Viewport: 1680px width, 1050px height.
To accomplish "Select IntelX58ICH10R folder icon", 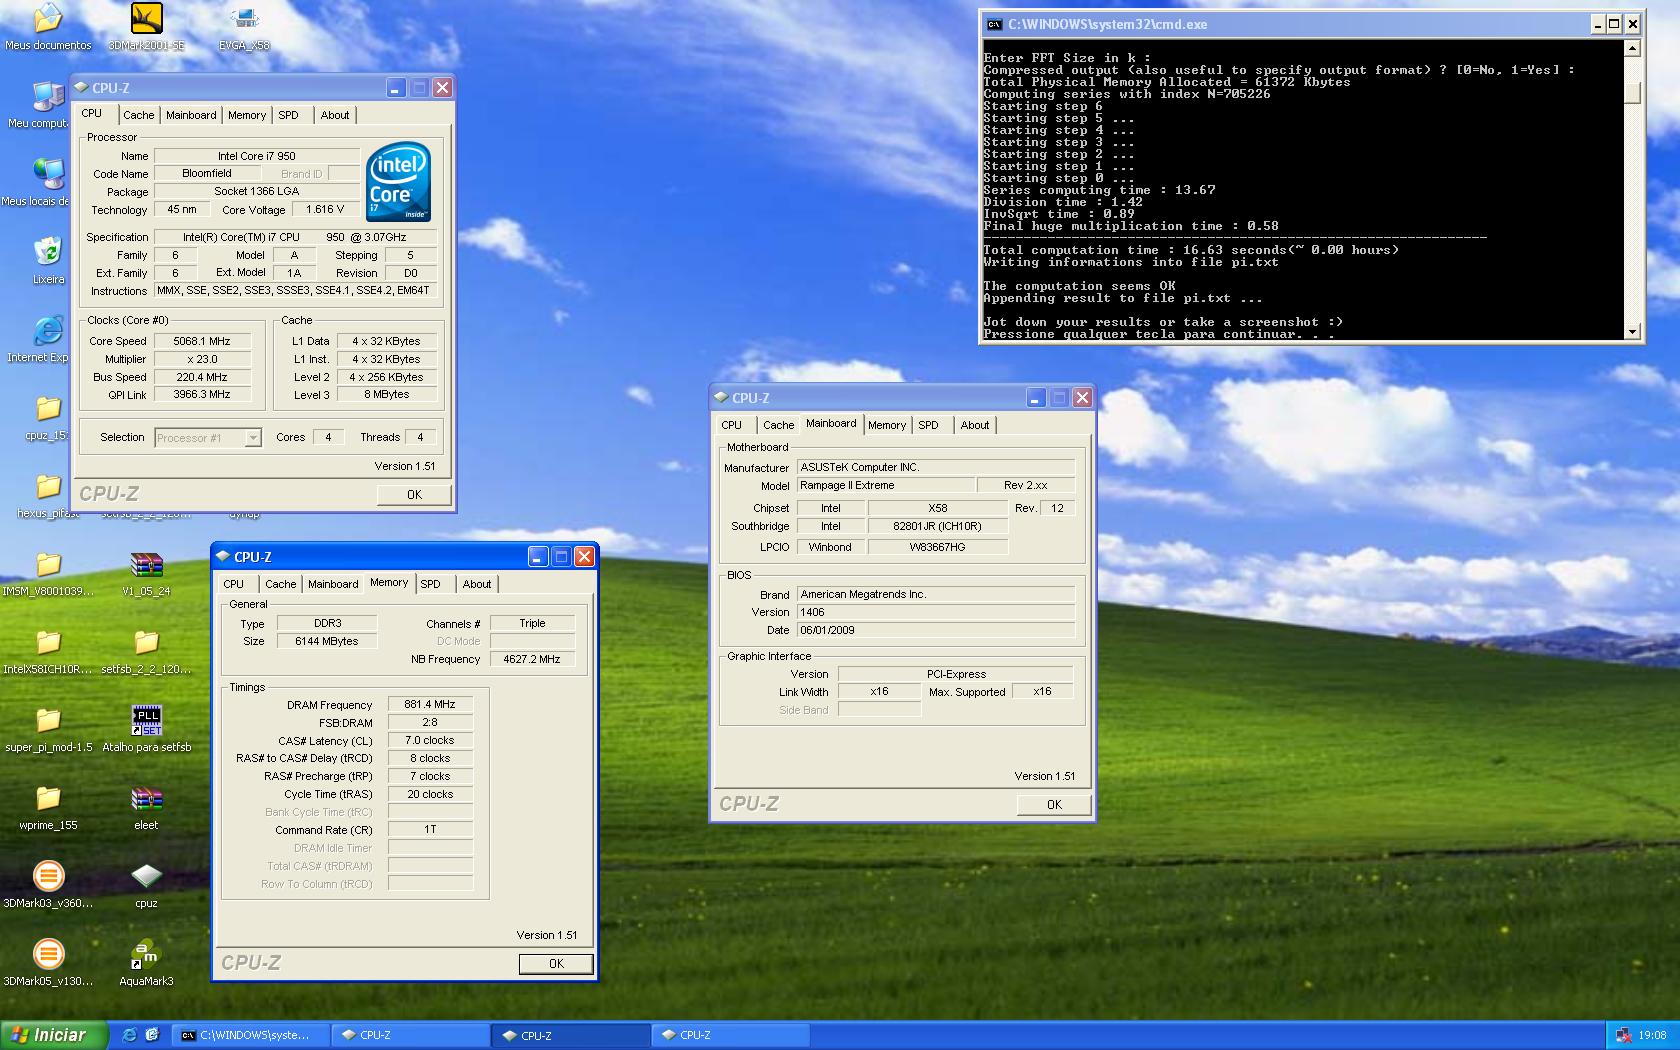I will (48, 651).
